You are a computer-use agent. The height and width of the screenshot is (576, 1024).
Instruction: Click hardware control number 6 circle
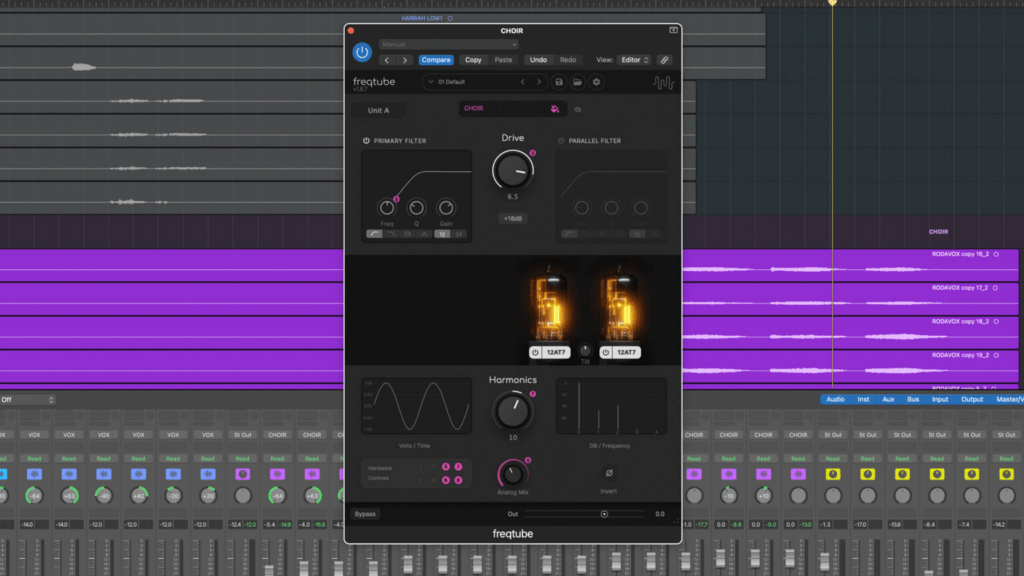coord(446,480)
